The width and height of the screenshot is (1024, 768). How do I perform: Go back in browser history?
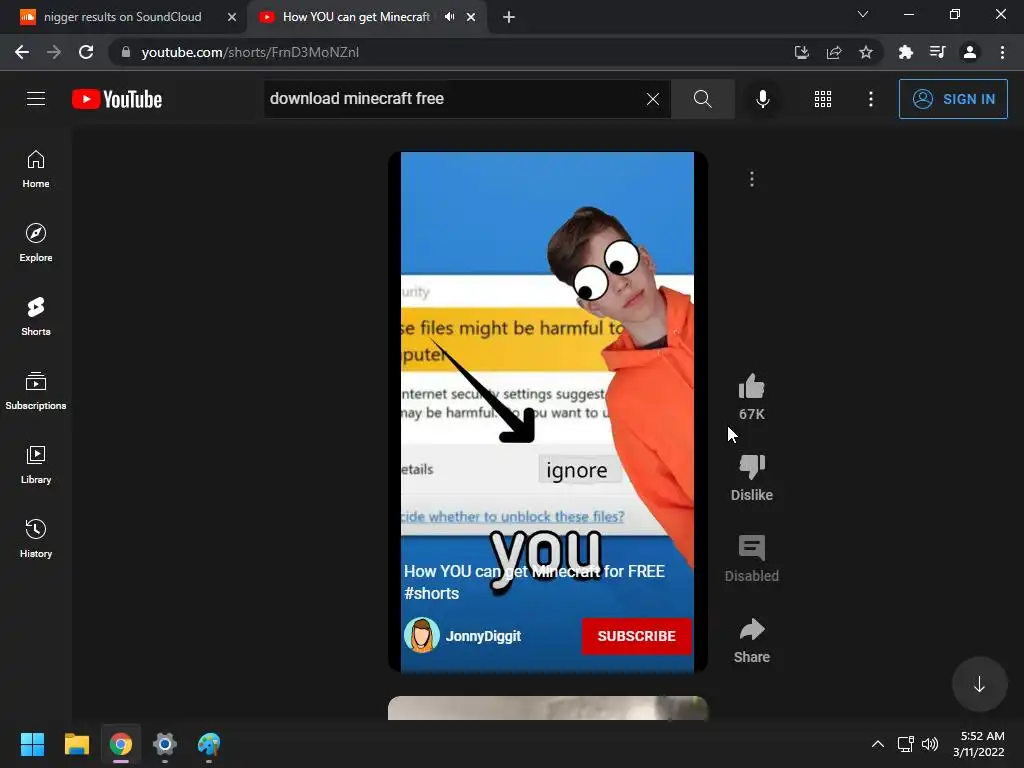click(22, 52)
